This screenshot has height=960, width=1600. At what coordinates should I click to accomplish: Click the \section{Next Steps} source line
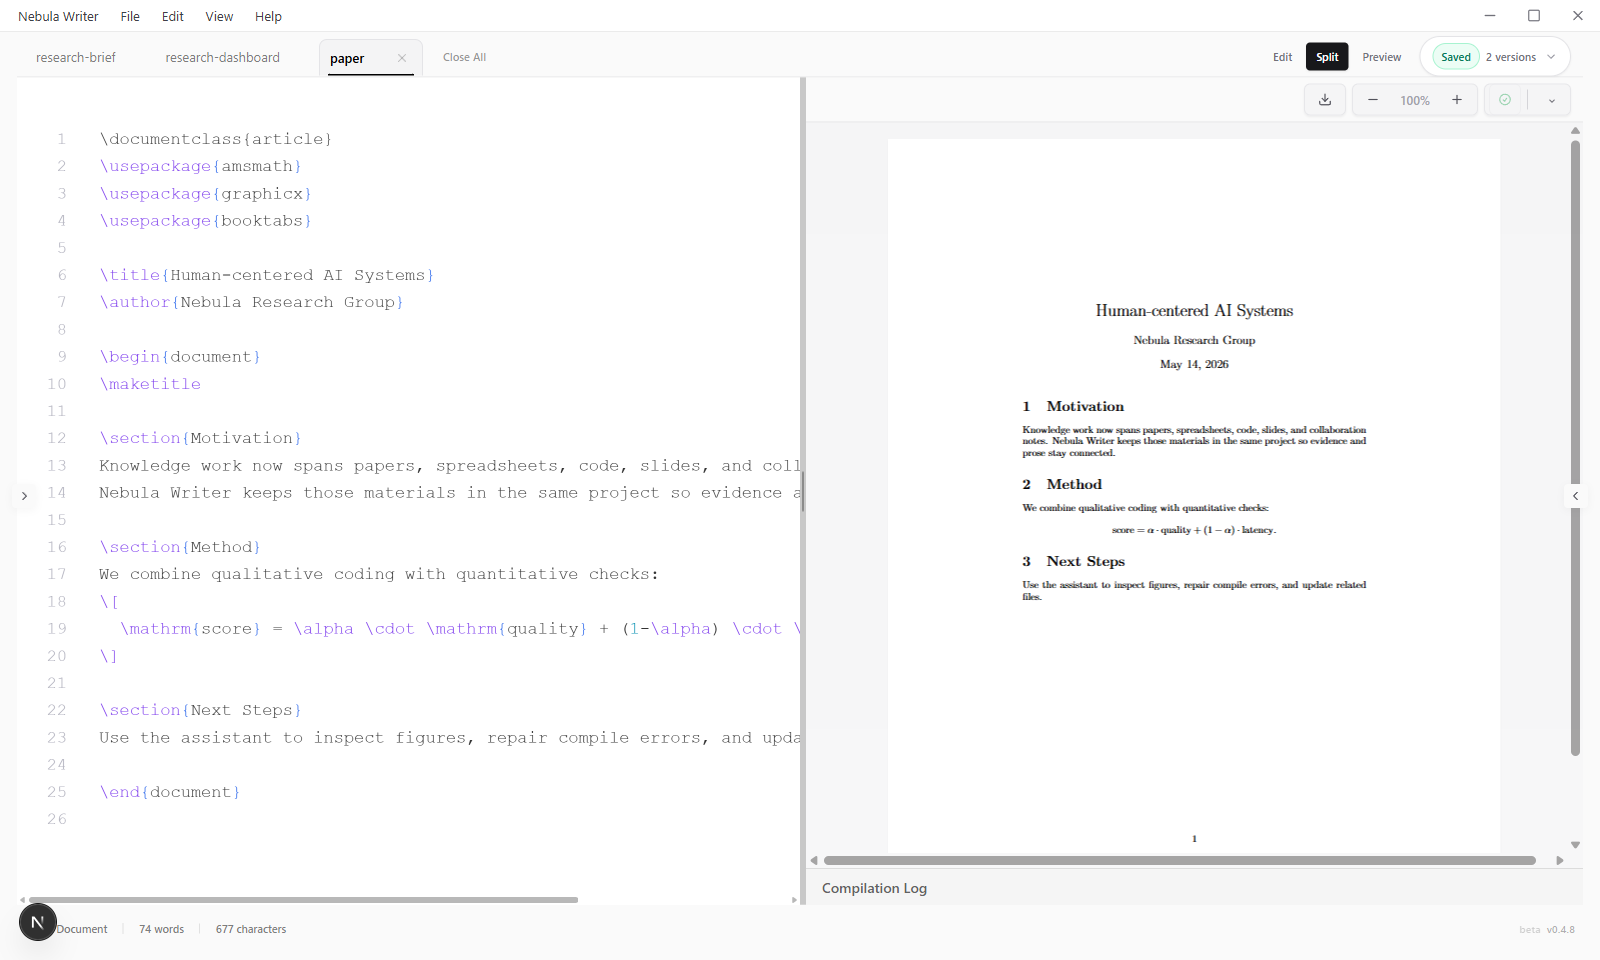(200, 710)
